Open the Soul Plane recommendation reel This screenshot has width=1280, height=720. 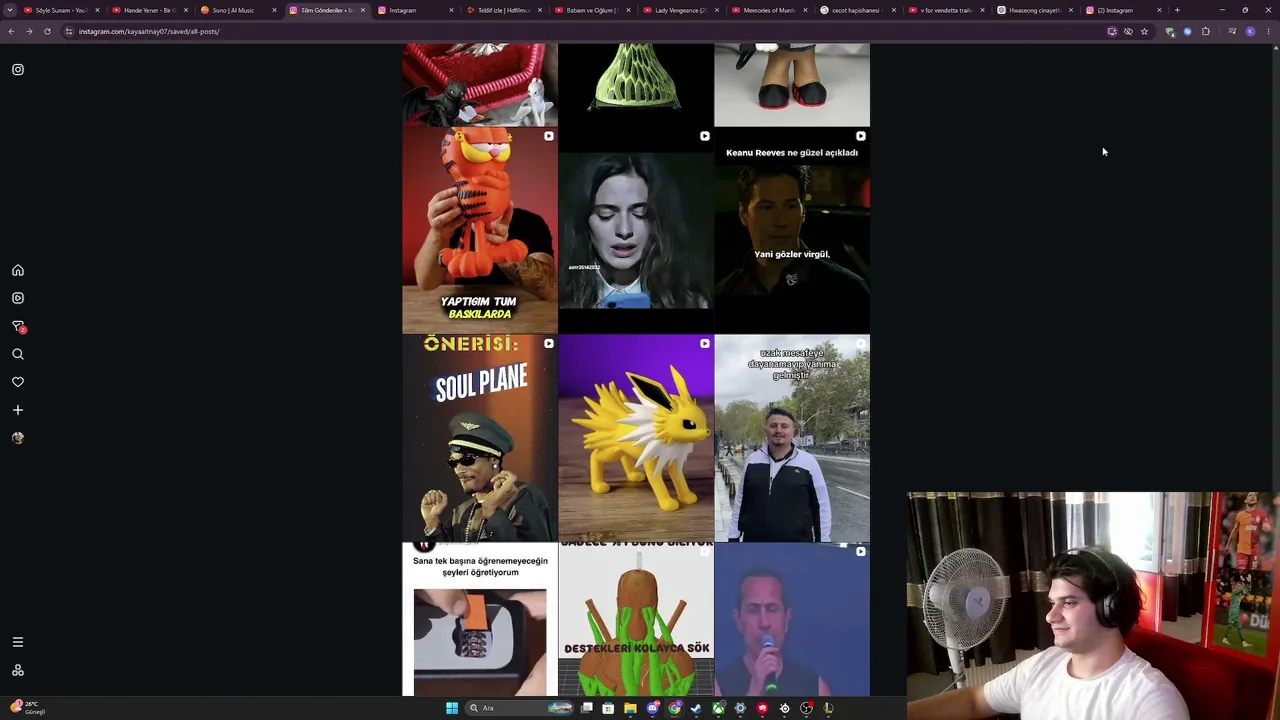pyautogui.click(x=480, y=438)
